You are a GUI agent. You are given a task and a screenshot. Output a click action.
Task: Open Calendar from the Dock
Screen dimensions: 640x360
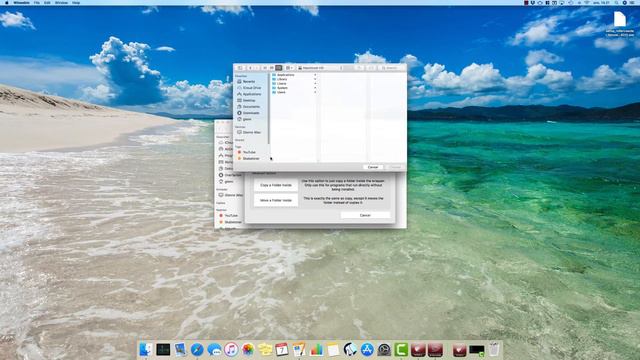click(x=282, y=349)
